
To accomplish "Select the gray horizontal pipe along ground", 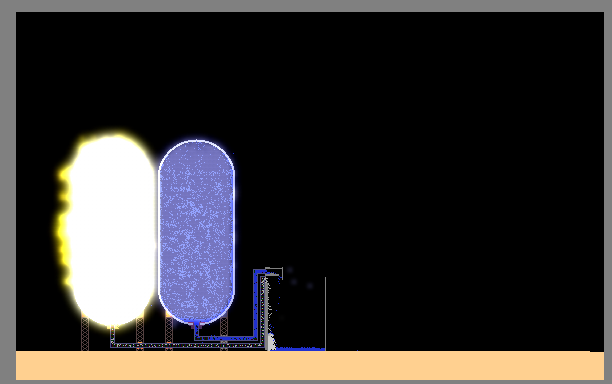I will click(x=187, y=345).
